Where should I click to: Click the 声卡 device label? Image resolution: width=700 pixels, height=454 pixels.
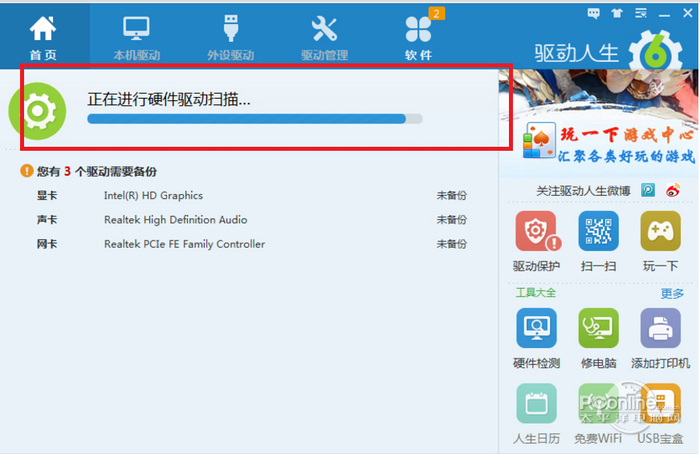coord(47,220)
